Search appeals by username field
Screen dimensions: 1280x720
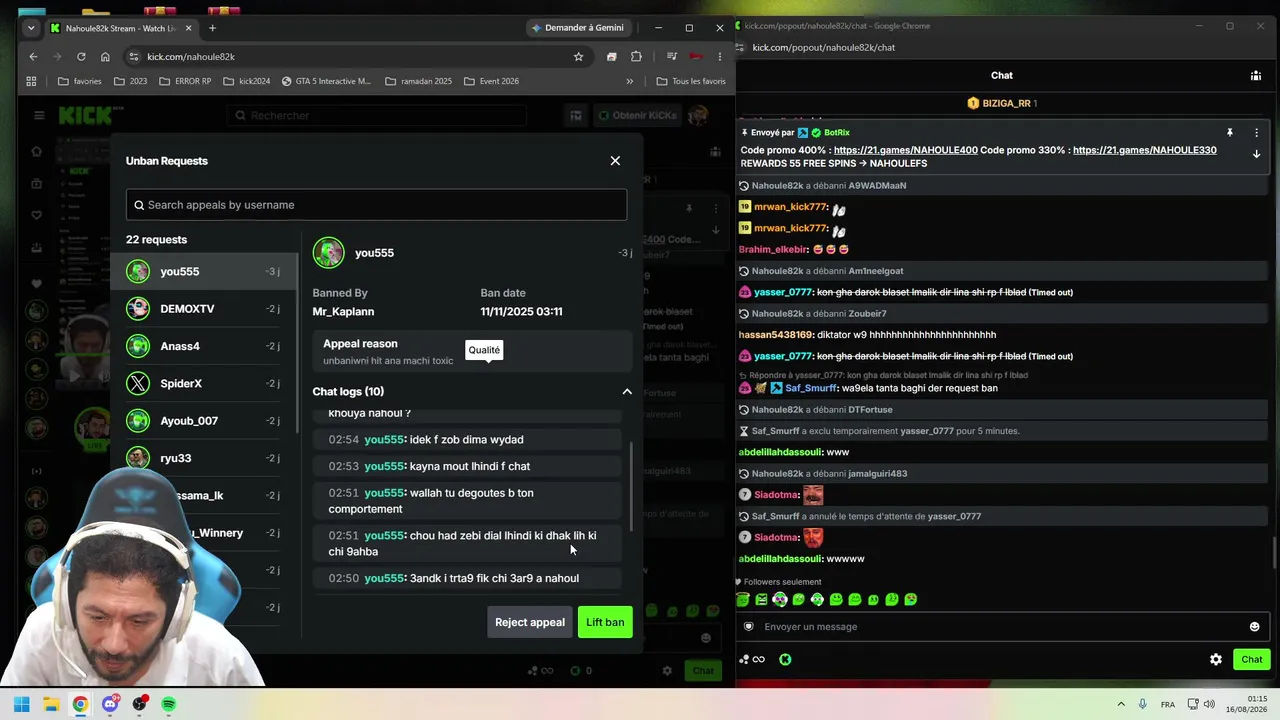(376, 205)
